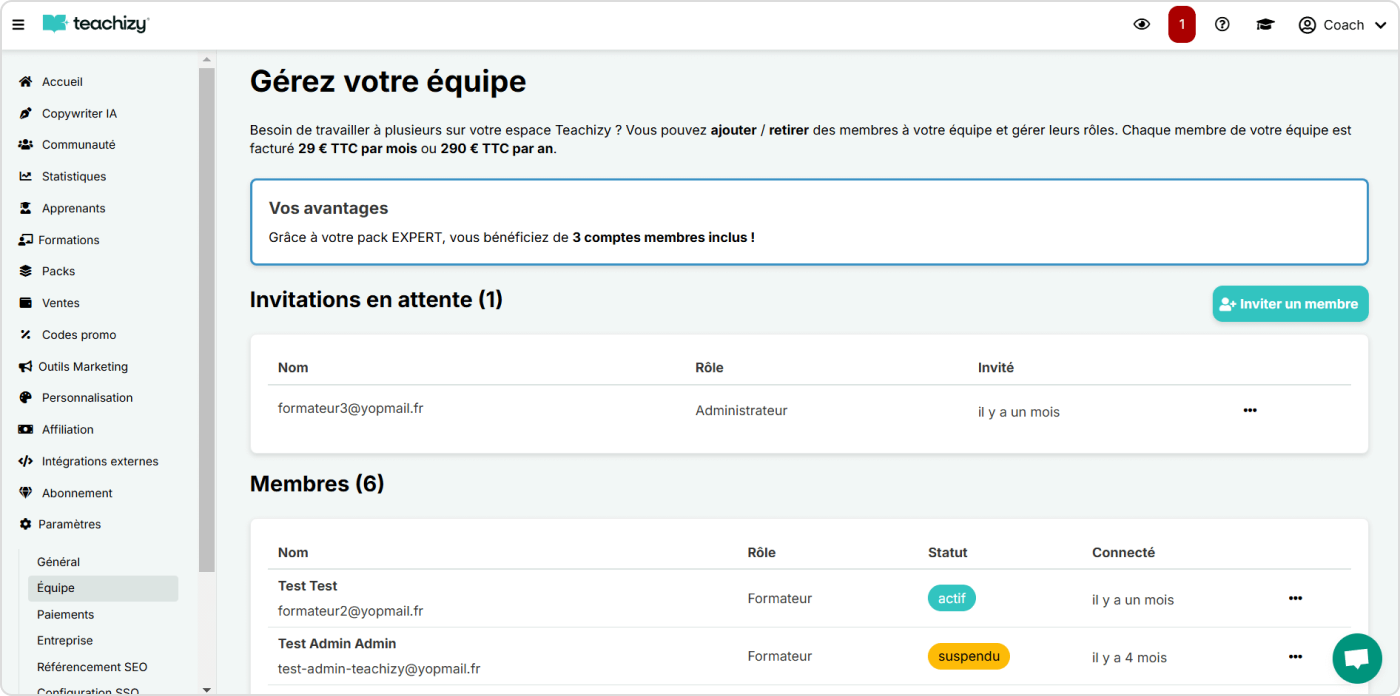The width and height of the screenshot is (1400, 696).
Task: Open notifications via the red badge icon
Action: pyautogui.click(x=1181, y=24)
